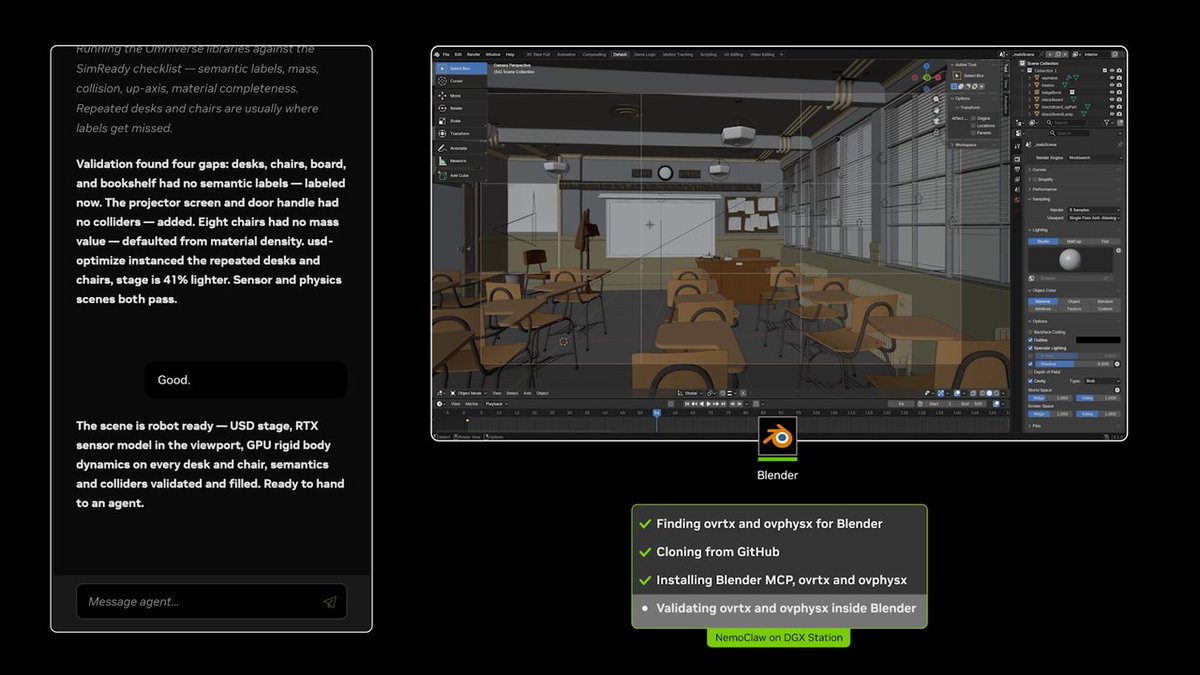
Task: Click the pan view hand icon
Action: click(x=936, y=110)
